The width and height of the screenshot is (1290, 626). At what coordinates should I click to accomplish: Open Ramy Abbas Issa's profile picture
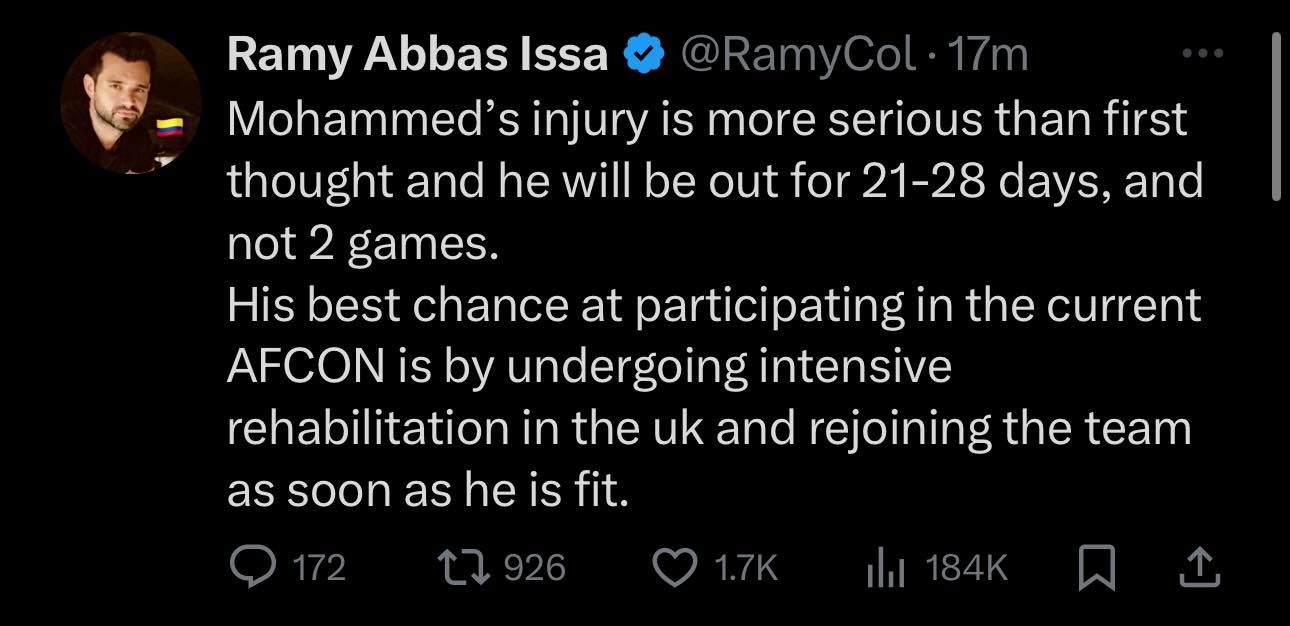pos(130,103)
